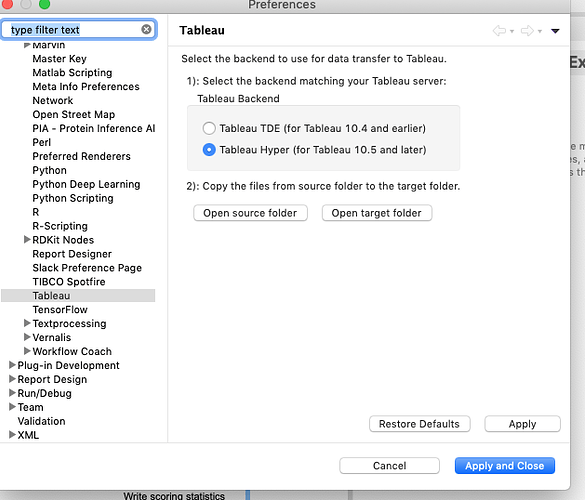
Task: Expand the Textprocessing tree node
Action: pyautogui.click(x=27, y=323)
